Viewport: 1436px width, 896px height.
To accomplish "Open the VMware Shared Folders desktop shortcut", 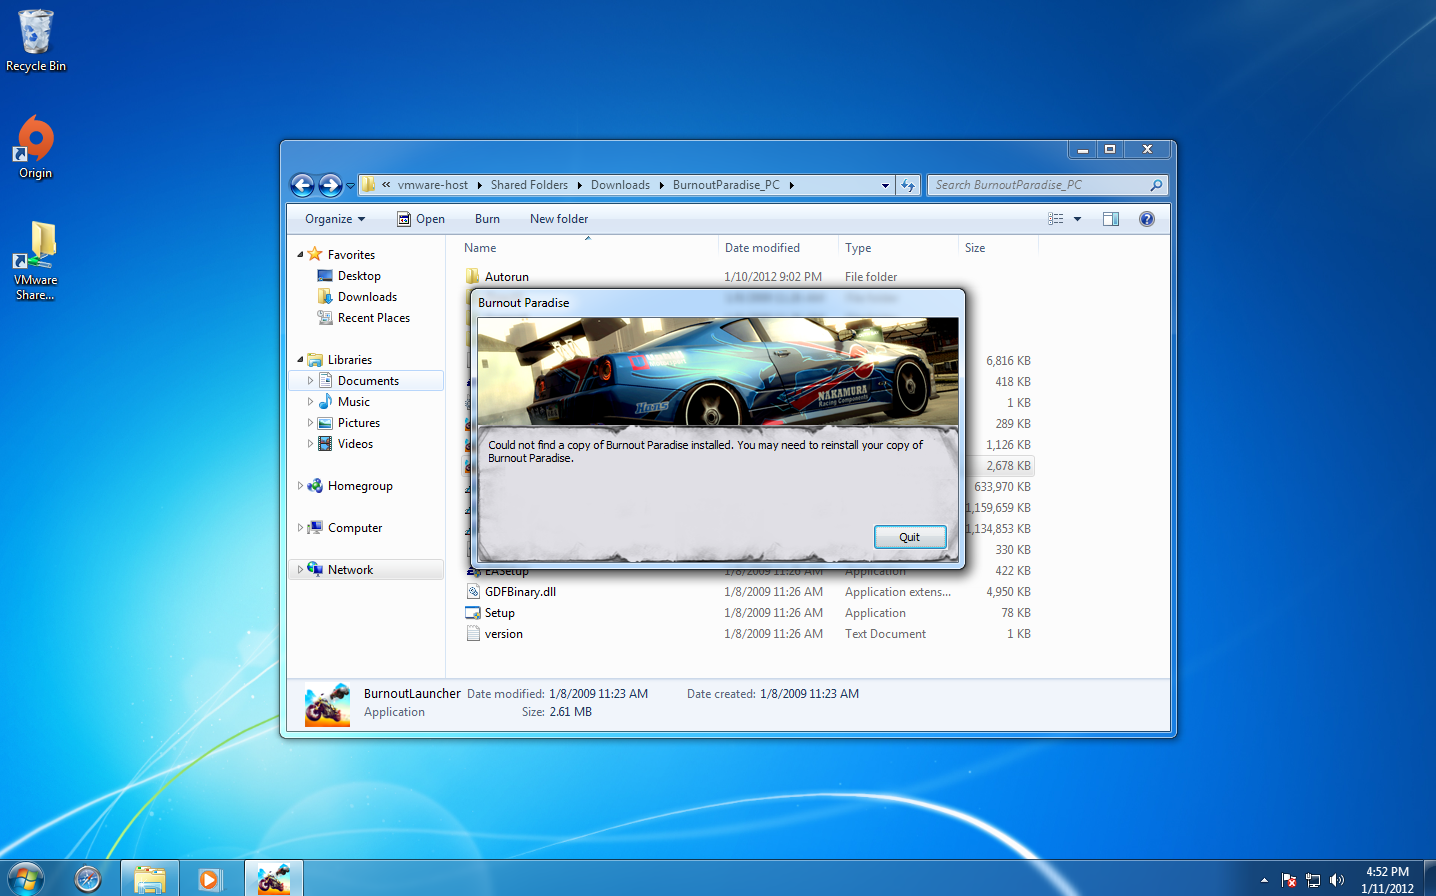I will pyautogui.click(x=36, y=261).
